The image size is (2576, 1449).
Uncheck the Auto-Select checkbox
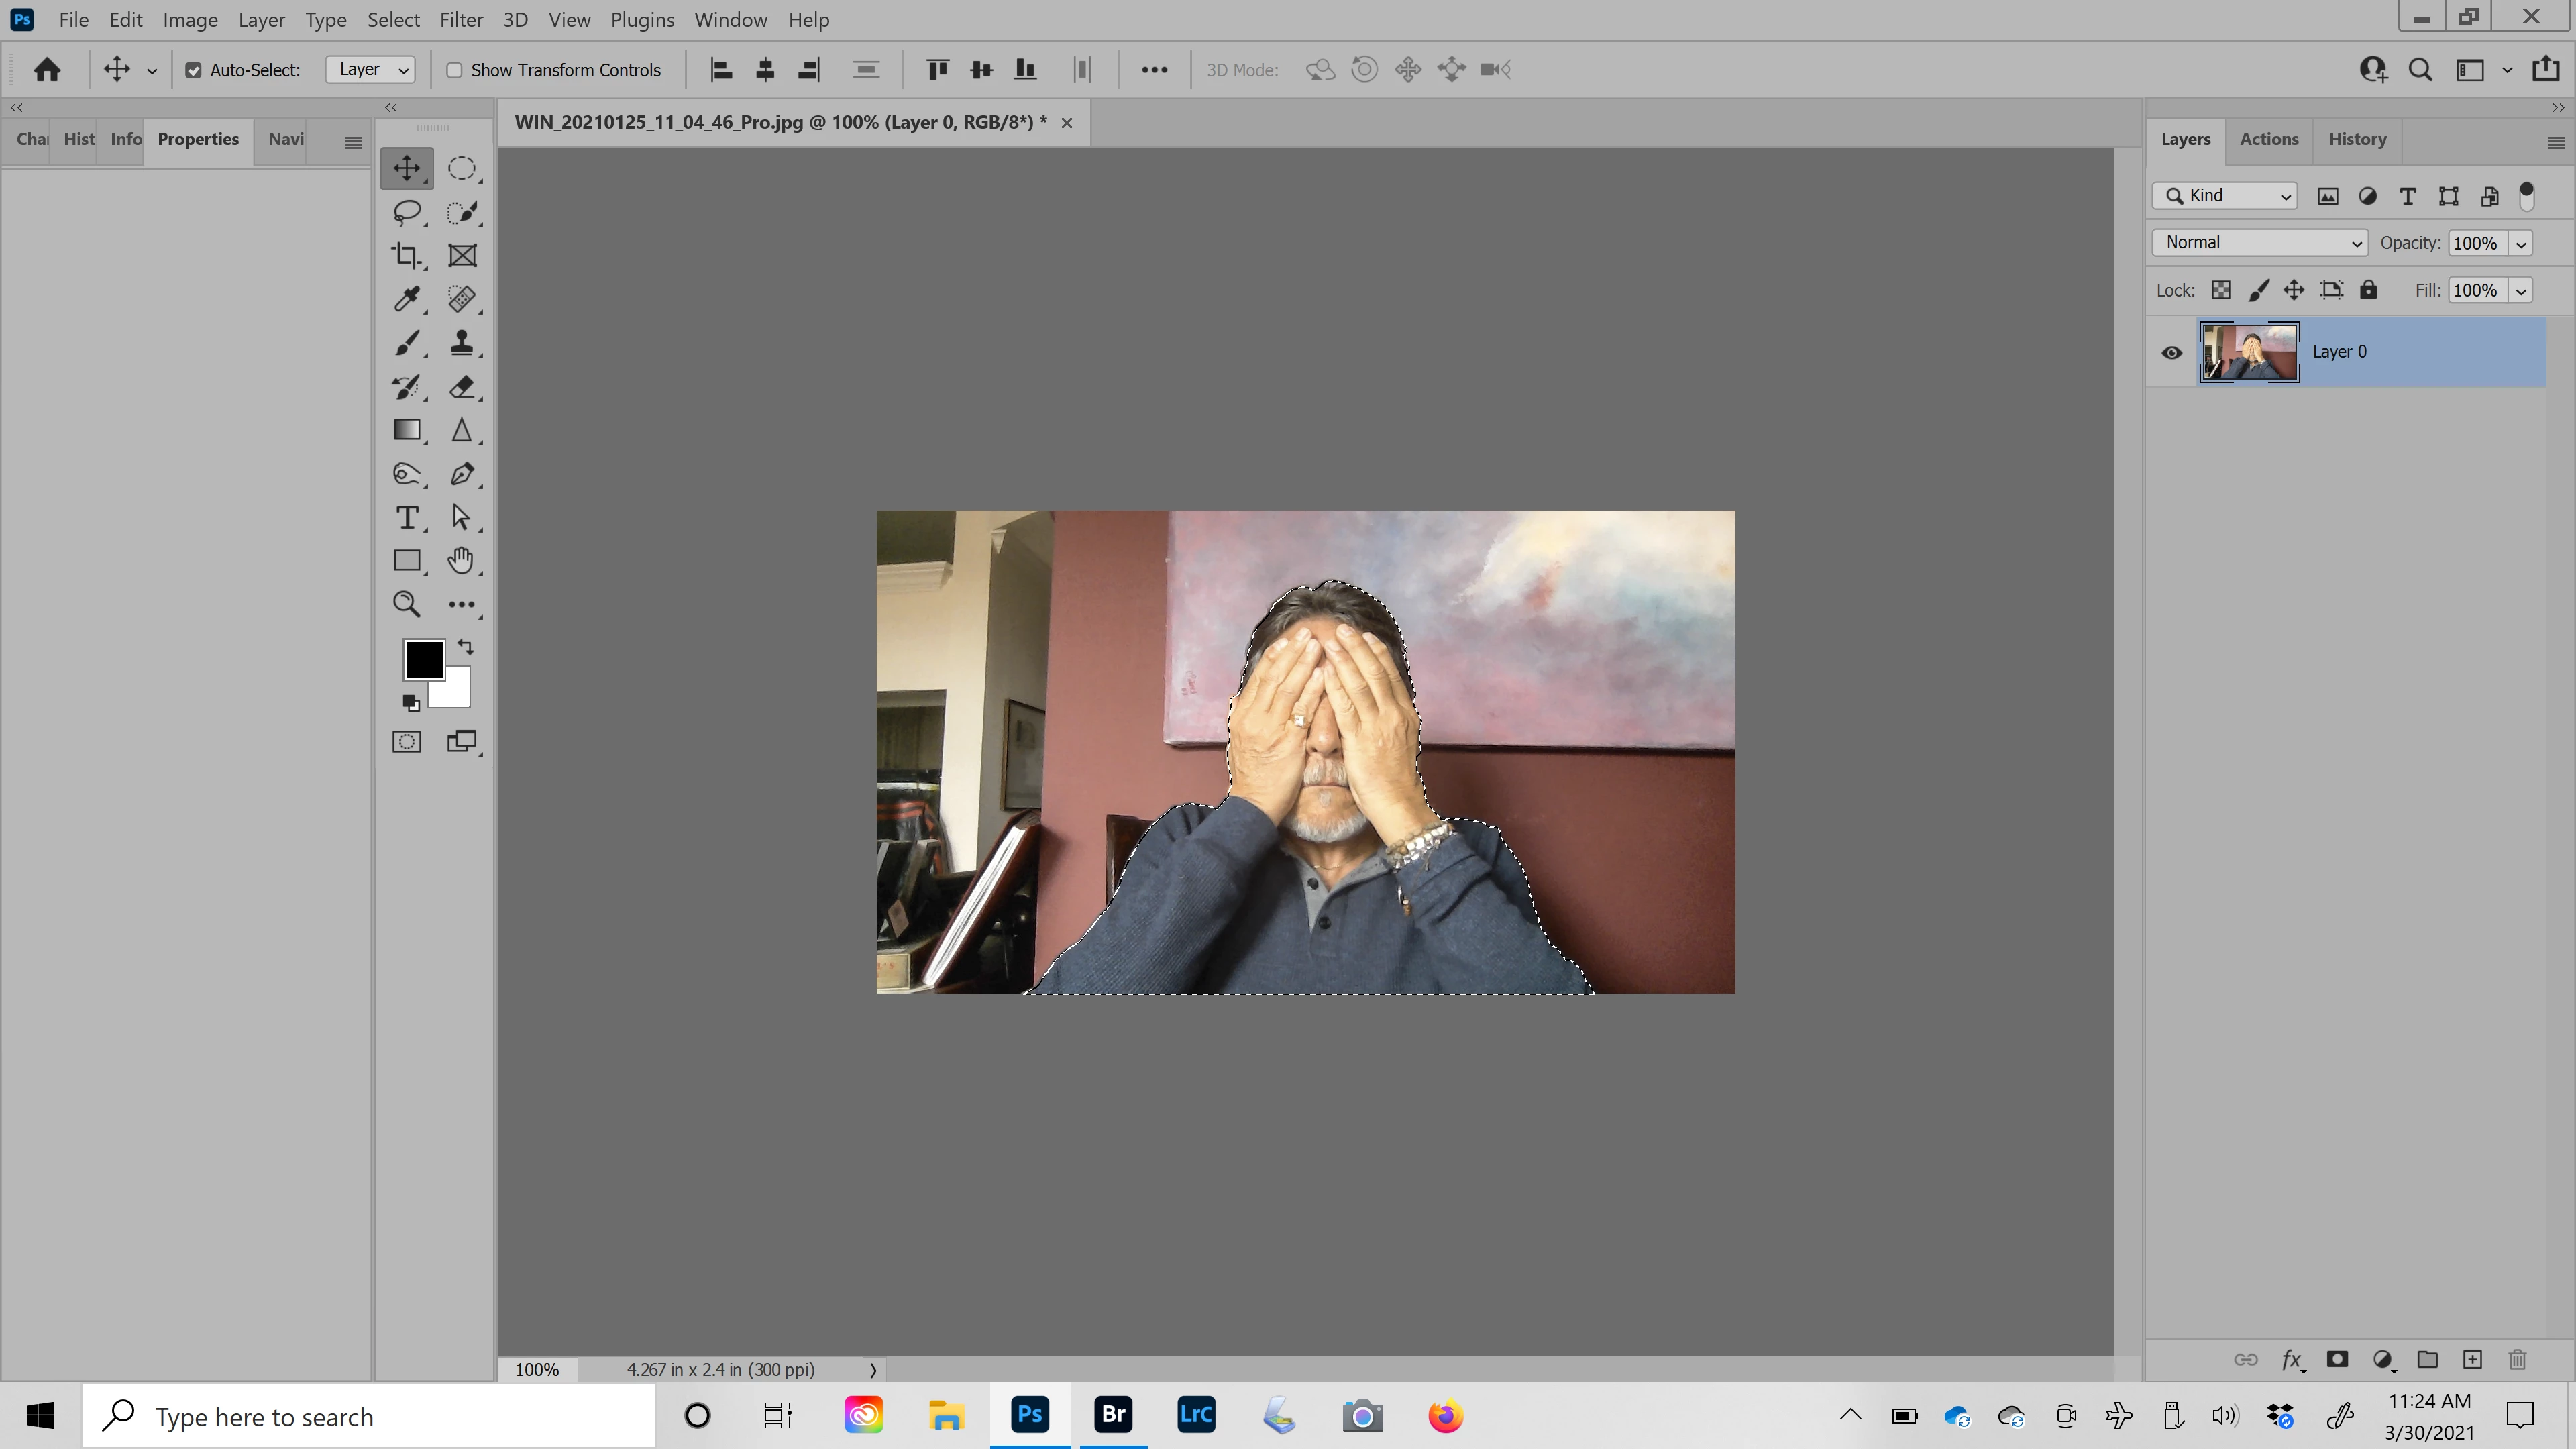[194, 70]
